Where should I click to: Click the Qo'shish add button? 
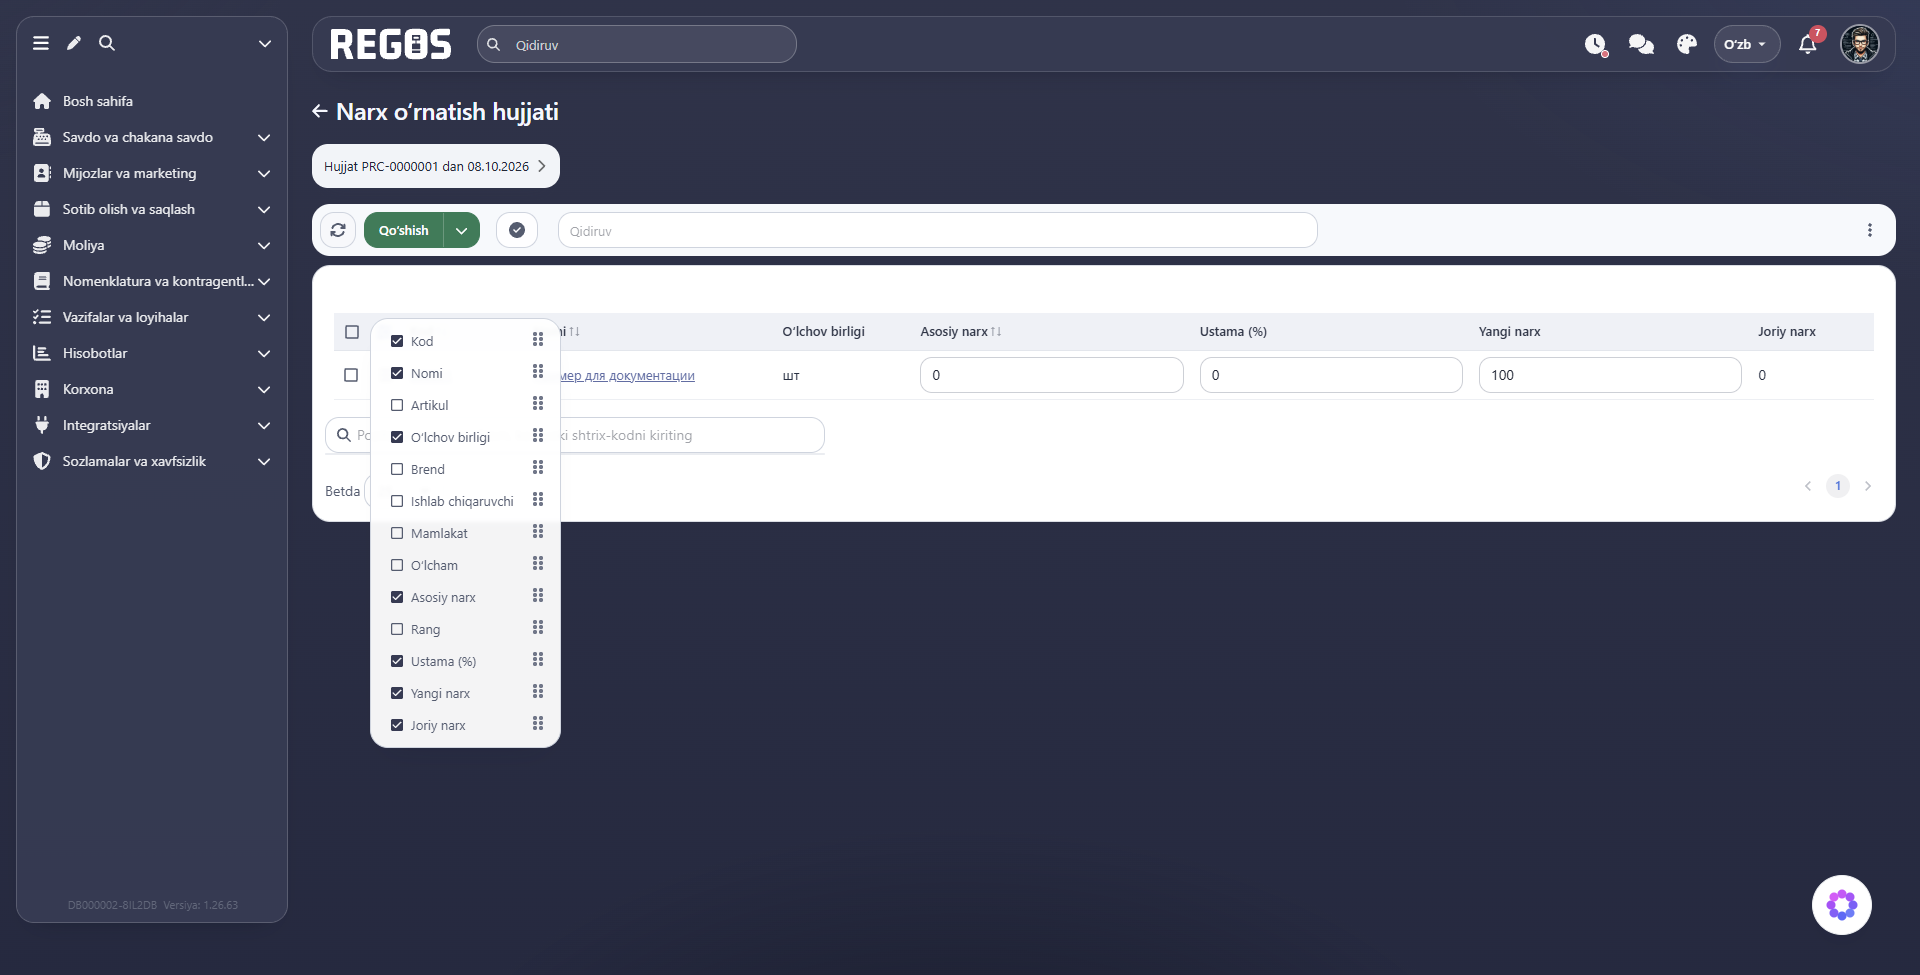[x=404, y=230]
